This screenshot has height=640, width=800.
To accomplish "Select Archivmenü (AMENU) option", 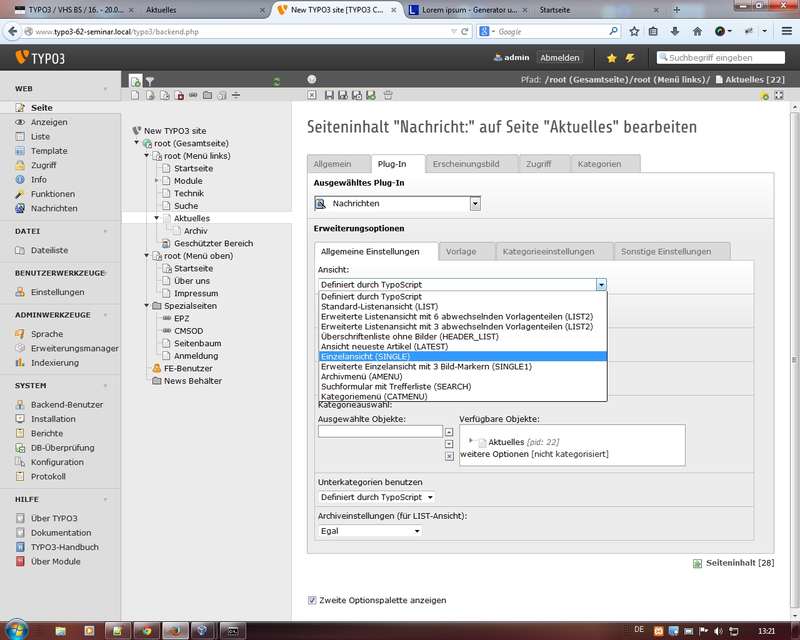I will click(463, 376).
